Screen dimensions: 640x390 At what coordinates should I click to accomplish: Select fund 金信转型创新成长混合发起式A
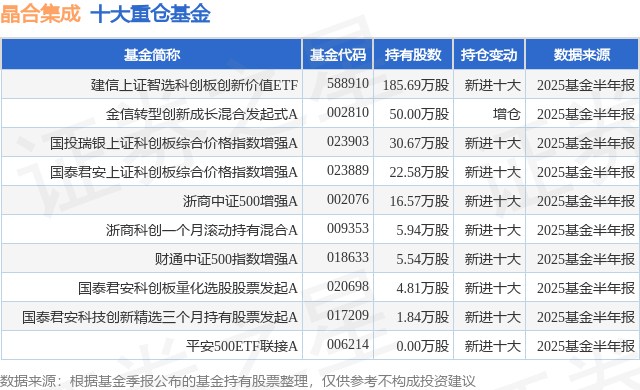(202, 114)
